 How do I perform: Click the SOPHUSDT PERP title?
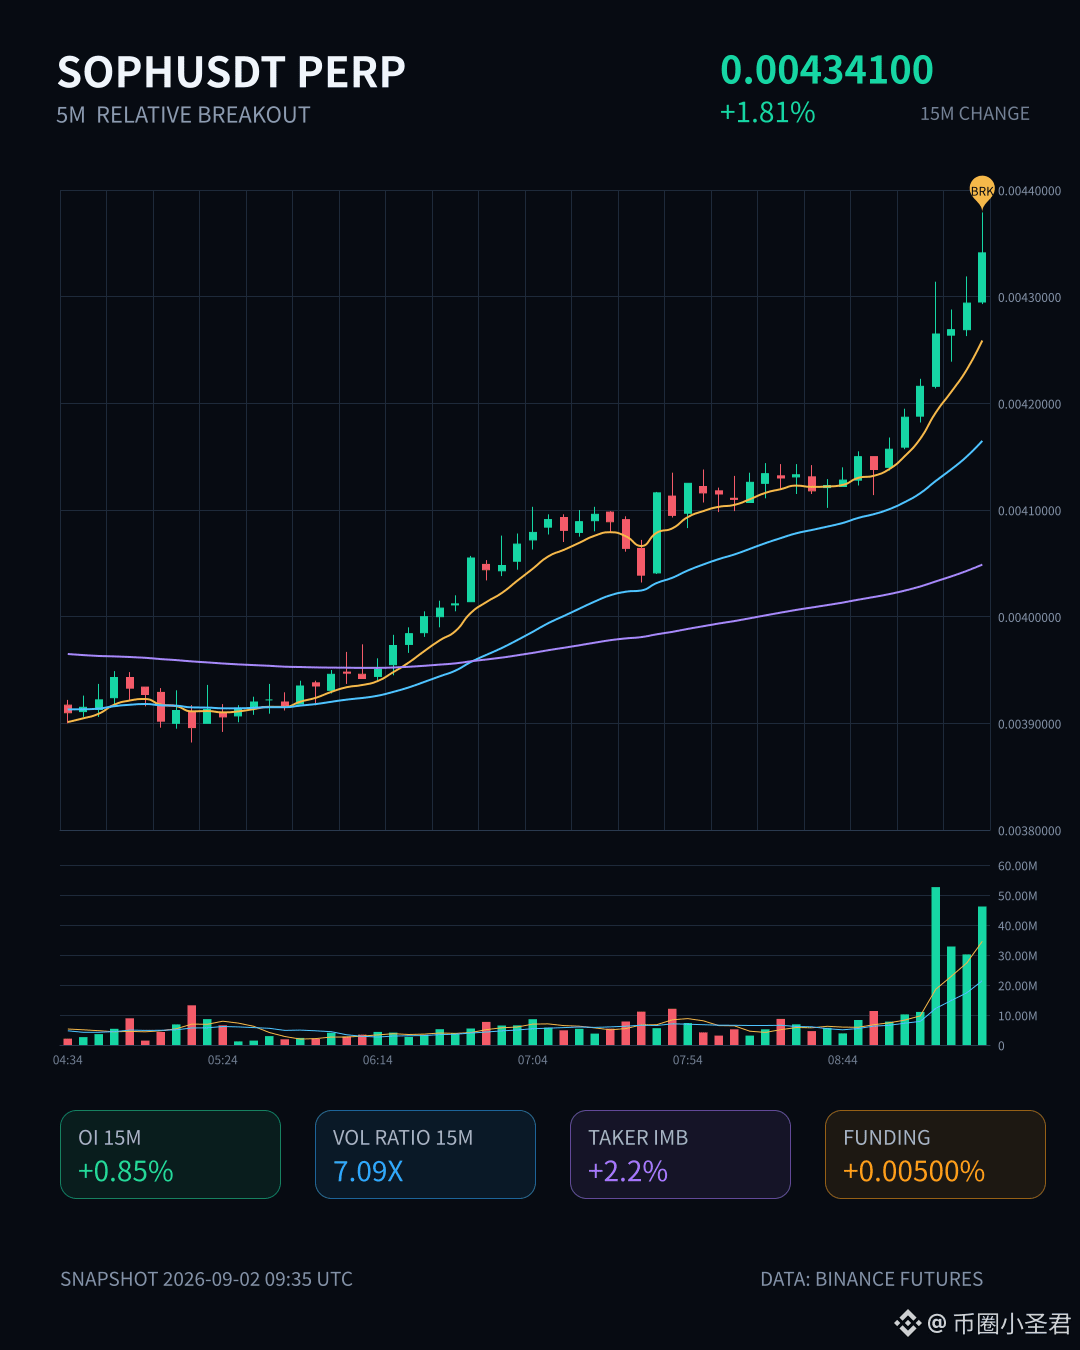[x=231, y=72]
